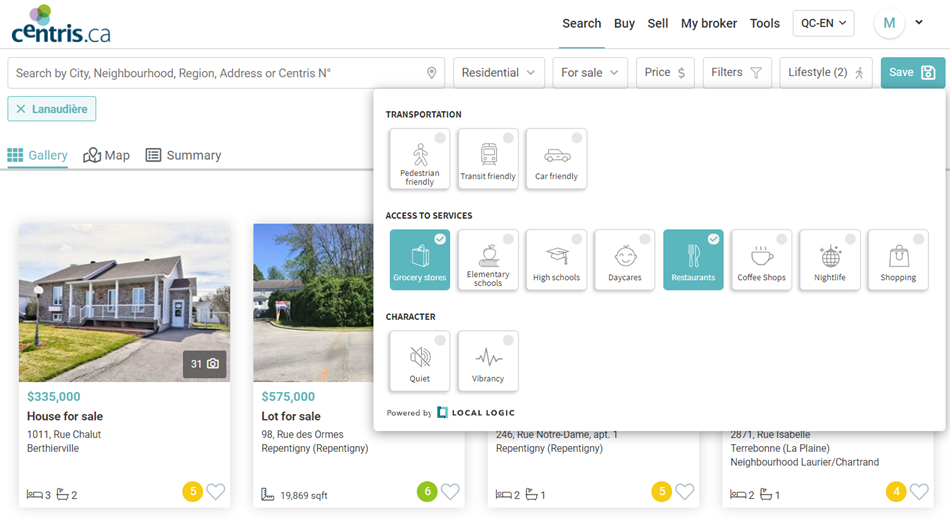Click score 5 badge on Rue Notre-Dame listing

point(662,491)
